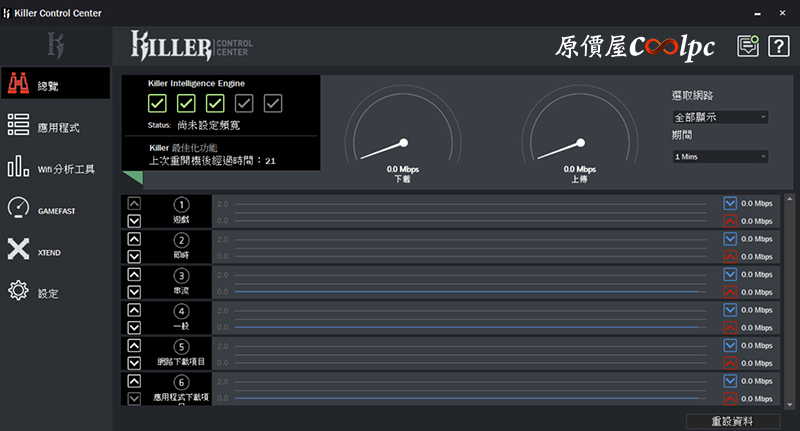This screenshot has height=431, width=800.
Task: Click the XTEND X icon
Action: click(x=18, y=249)
